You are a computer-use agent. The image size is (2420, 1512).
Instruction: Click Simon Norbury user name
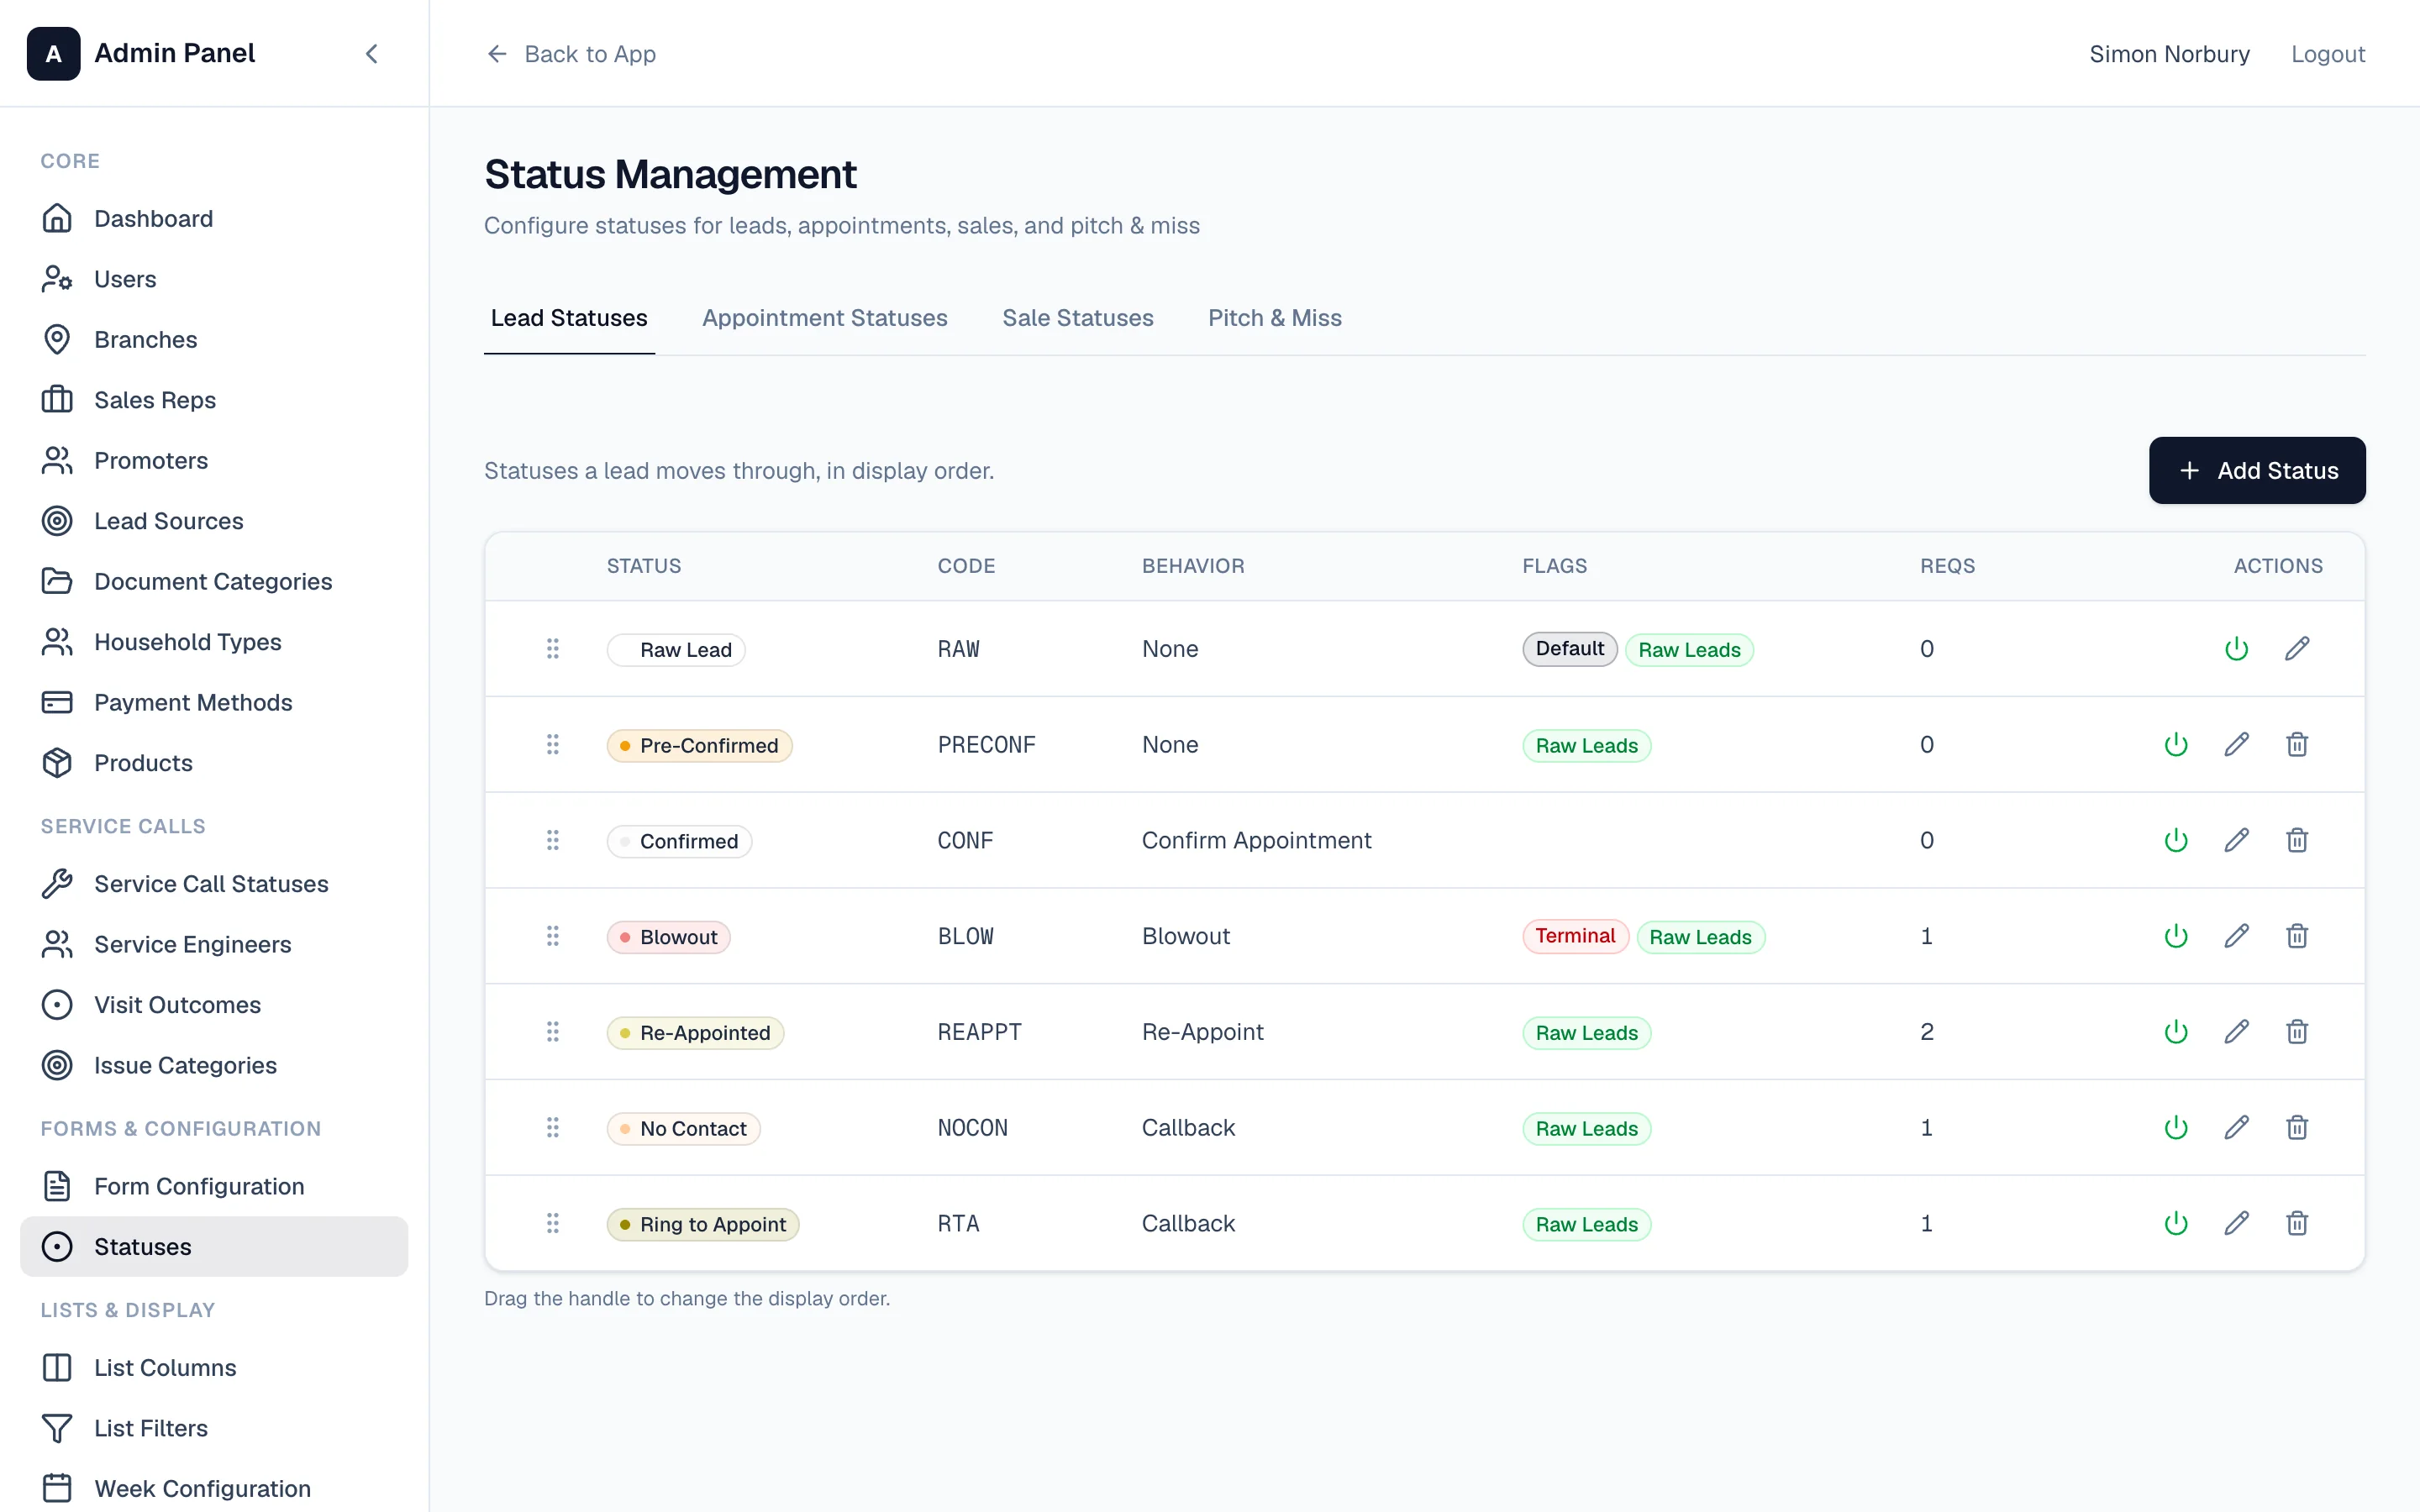2169,54
